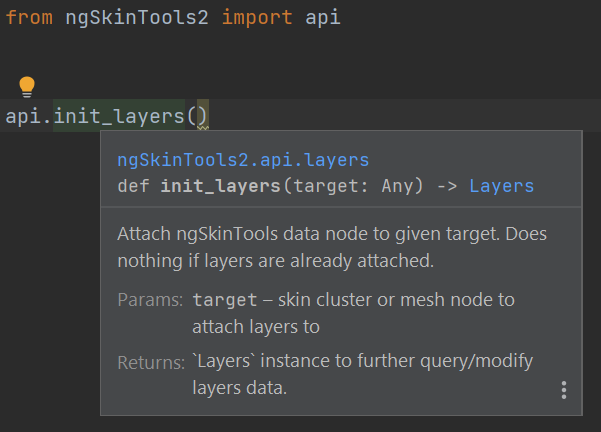Viewport: 601px width, 432px height.
Task: Click init_layers in the code line
Action: [x=119, y=116]
